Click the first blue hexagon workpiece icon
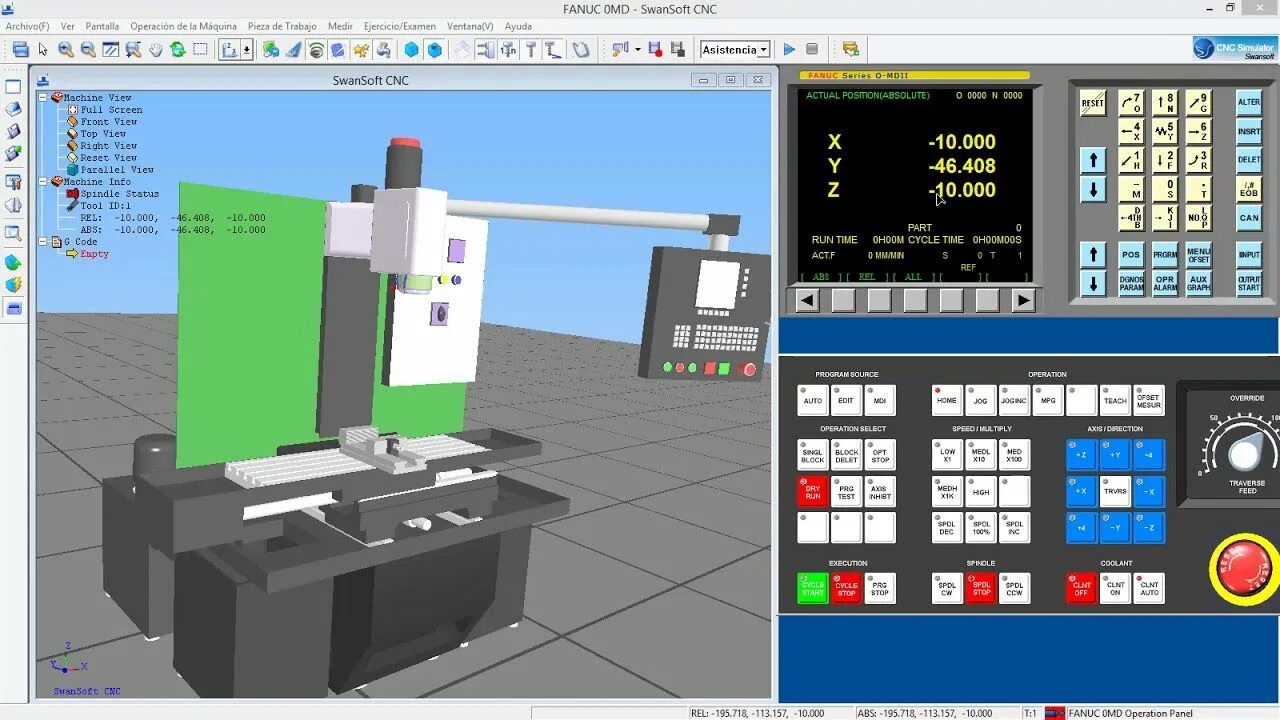 point(411,49)
